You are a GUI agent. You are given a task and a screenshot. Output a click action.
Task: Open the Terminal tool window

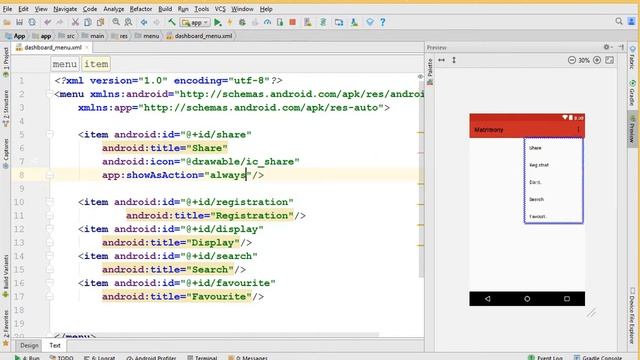pos(202,358)
